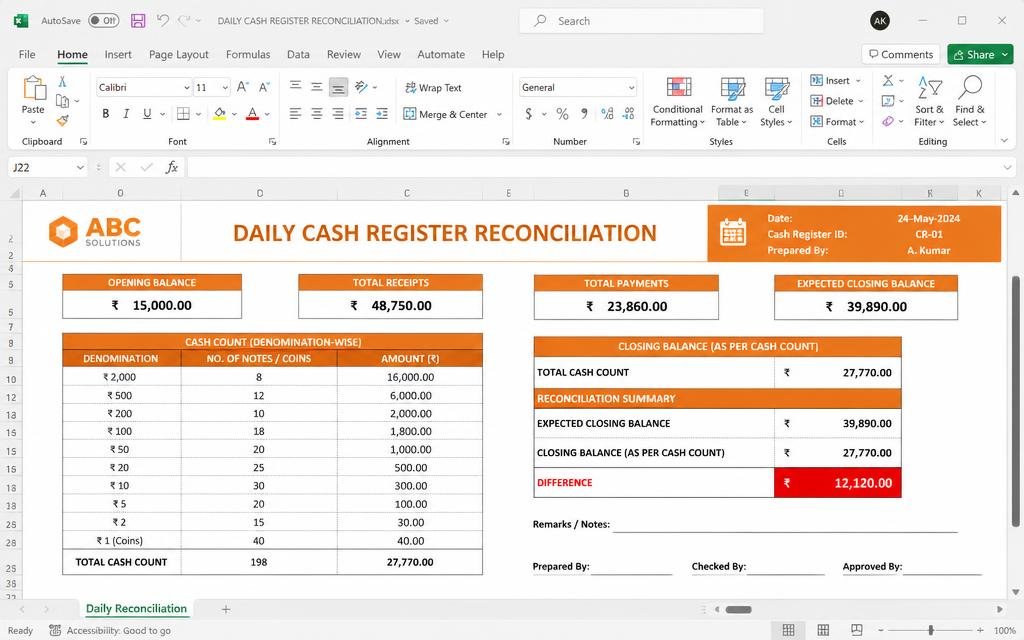Click the Cut scissors icon
Image resolution: width=1024 pixels, height=640 pixels.
click(63, 81)
